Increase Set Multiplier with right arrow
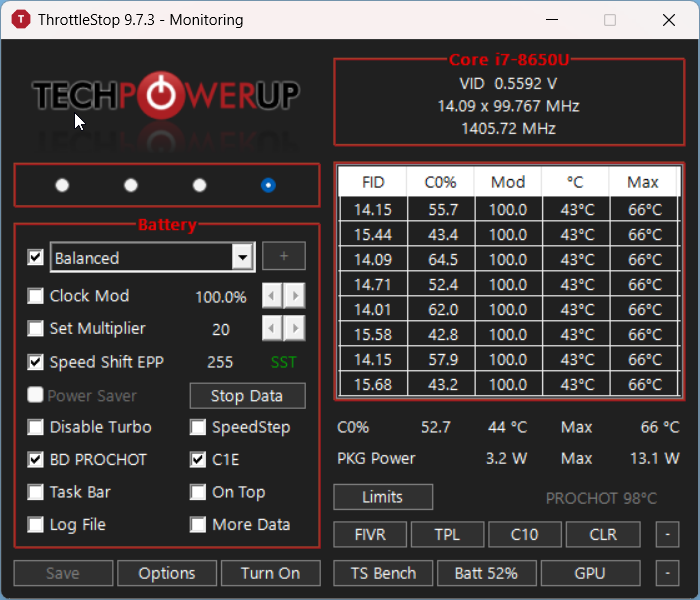 pyautogui.click(x=295, y=329)
